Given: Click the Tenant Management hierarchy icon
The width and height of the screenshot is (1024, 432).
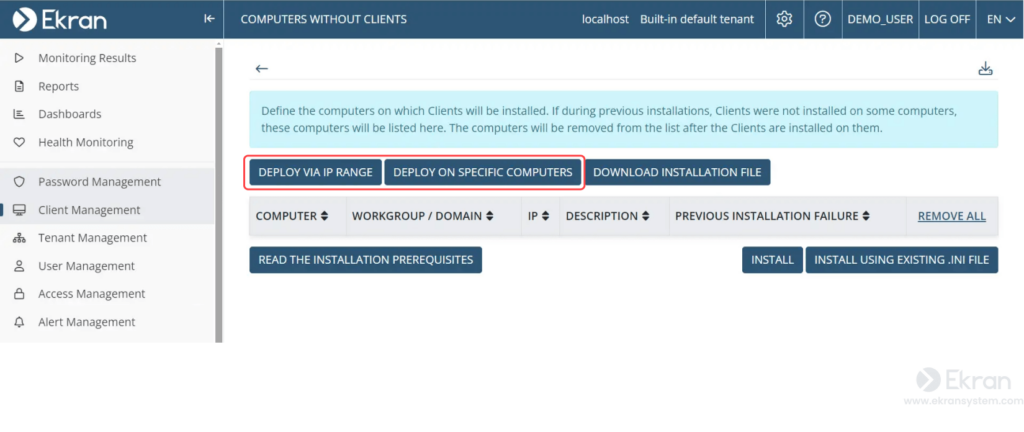Looking at the screenshot, I should coord(19,238).
